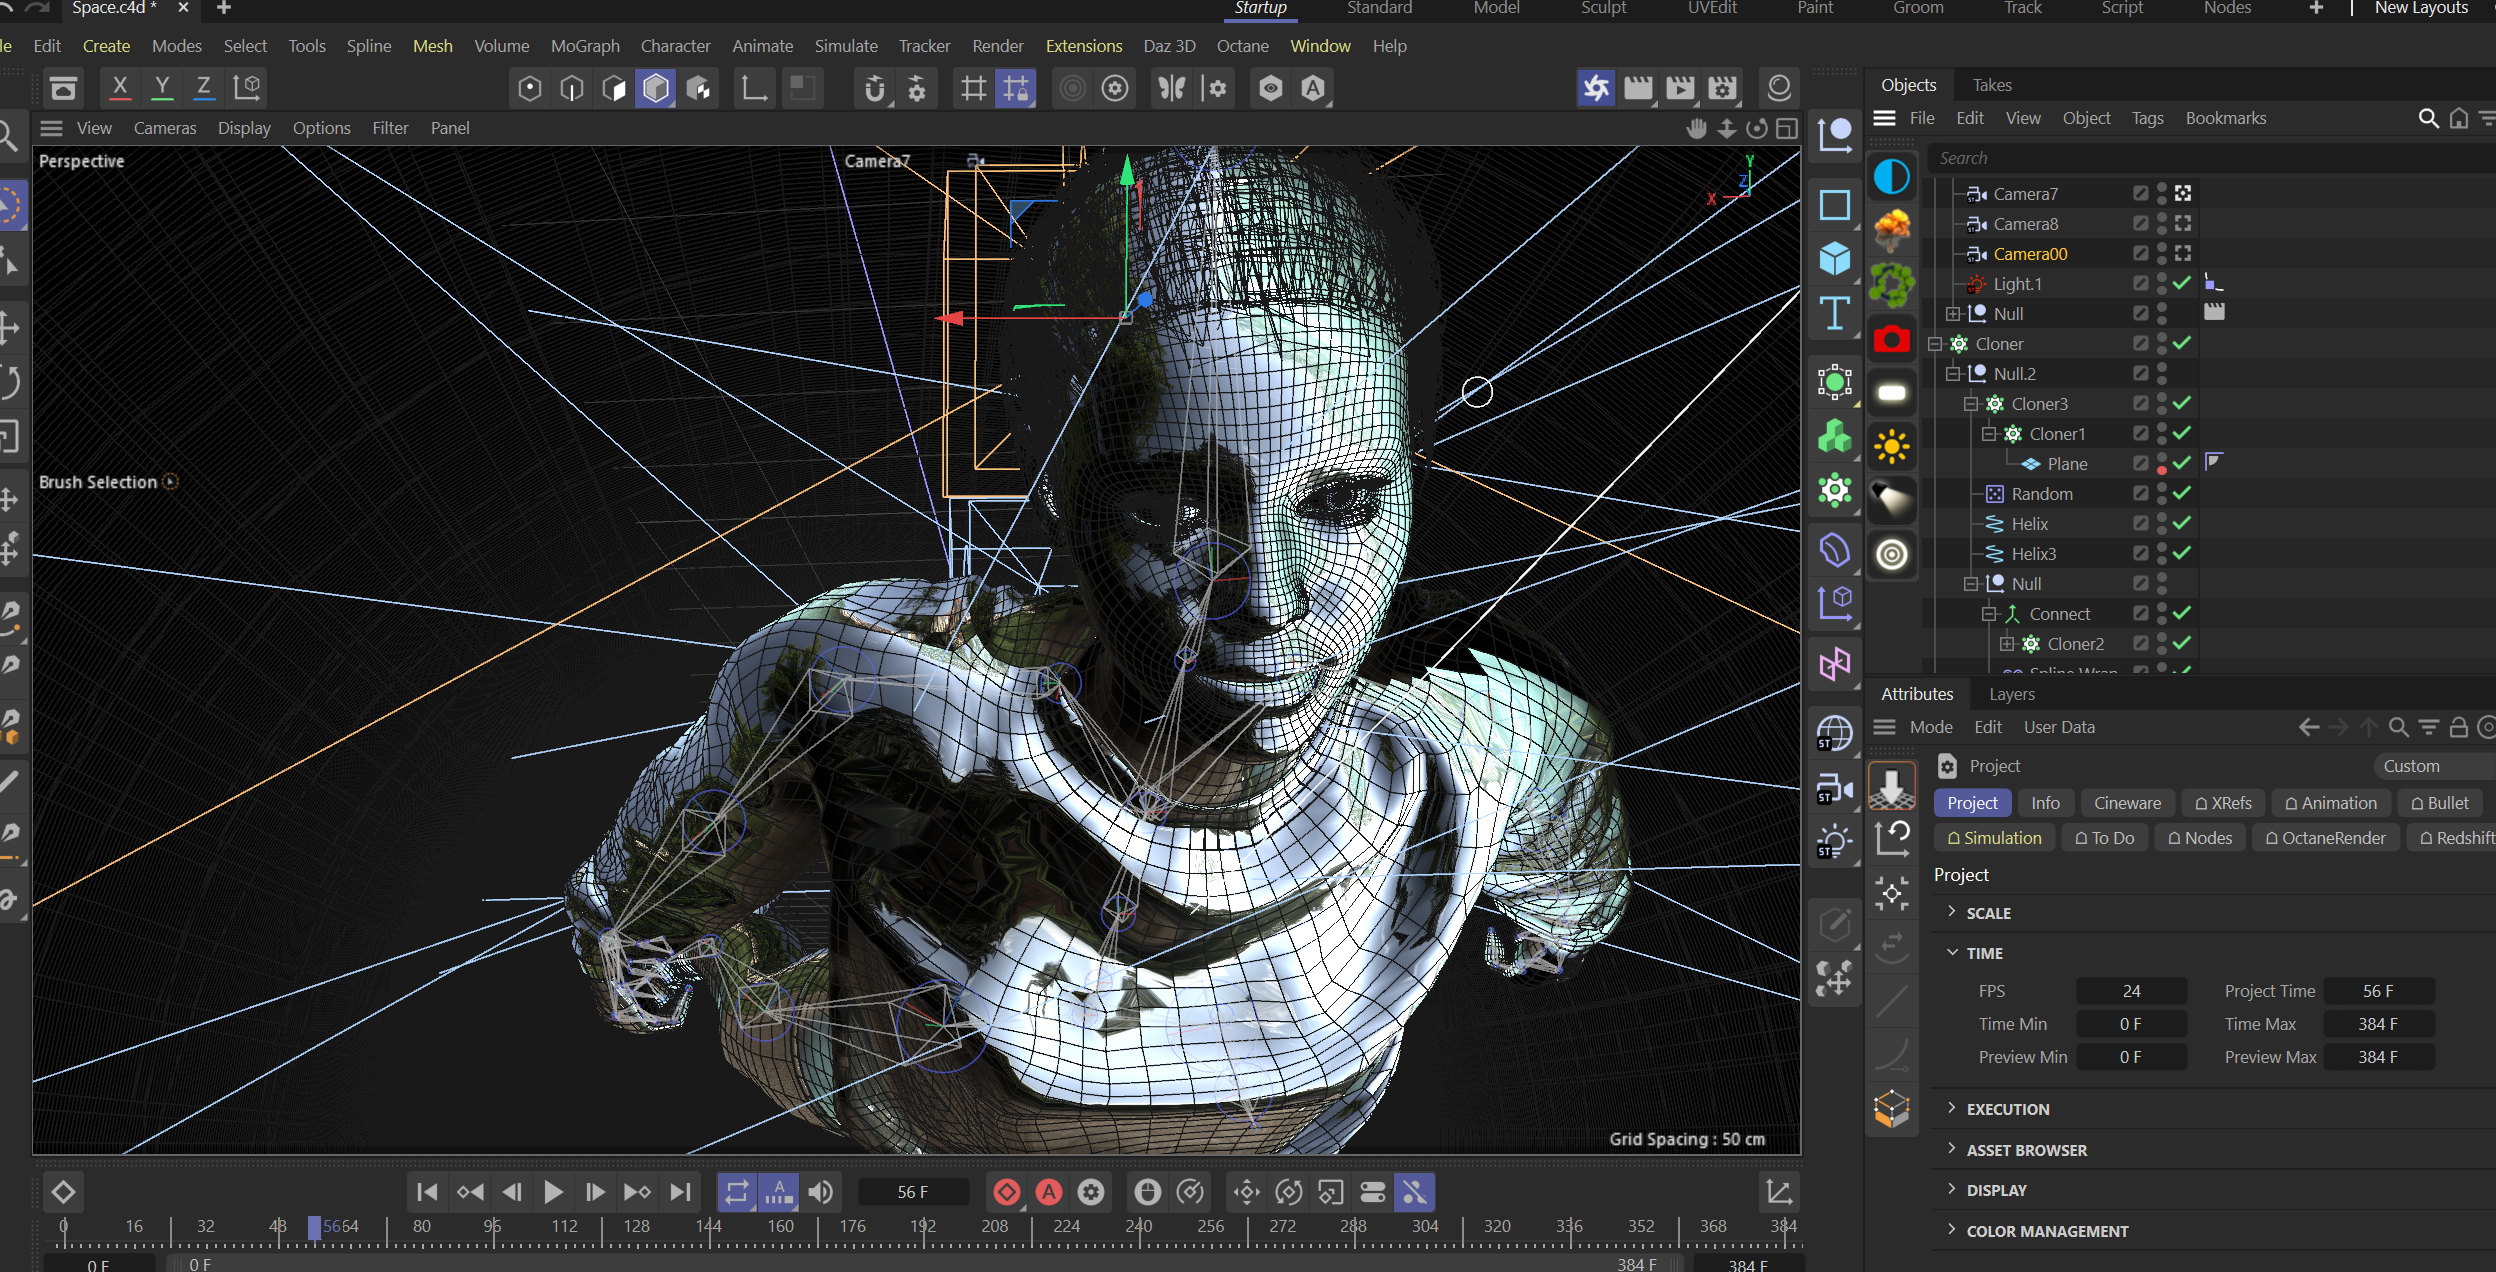Image resolution: width=2496 pixels, height=1272 pixels.
Task: Switch to the Takes tab
Action: [1991, 85]
